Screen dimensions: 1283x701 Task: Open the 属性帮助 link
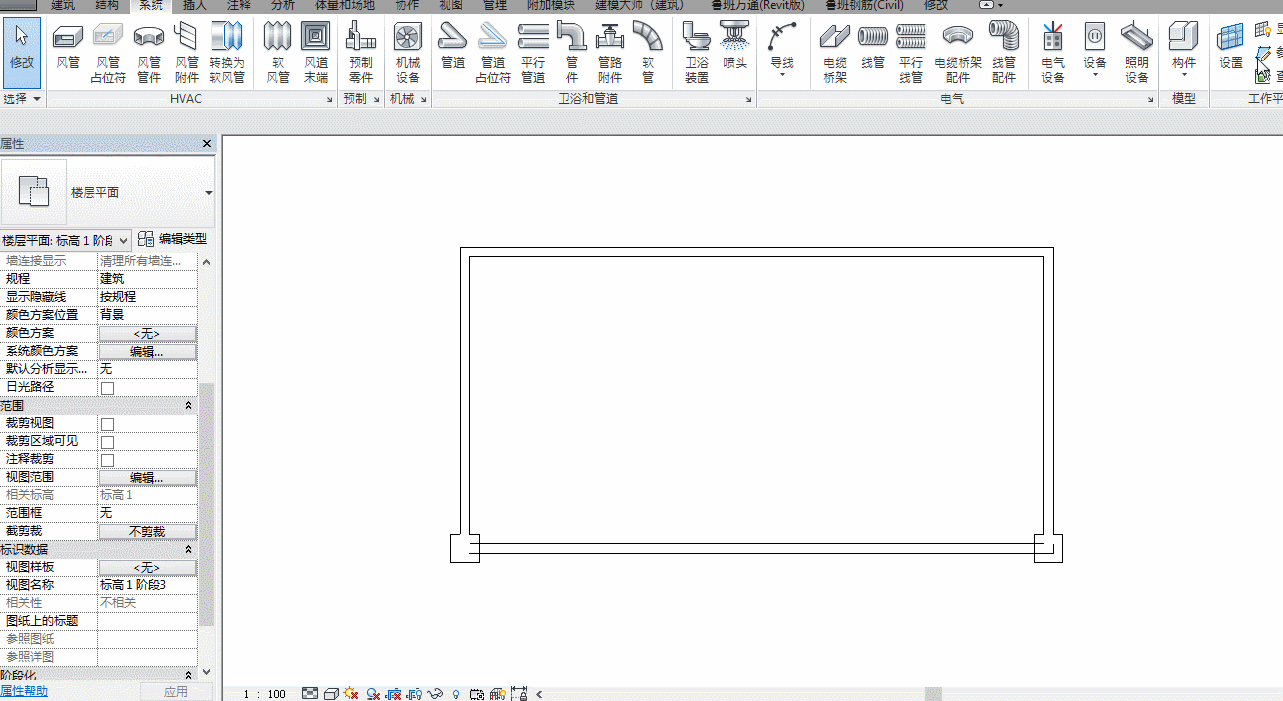tap(24, 691)
